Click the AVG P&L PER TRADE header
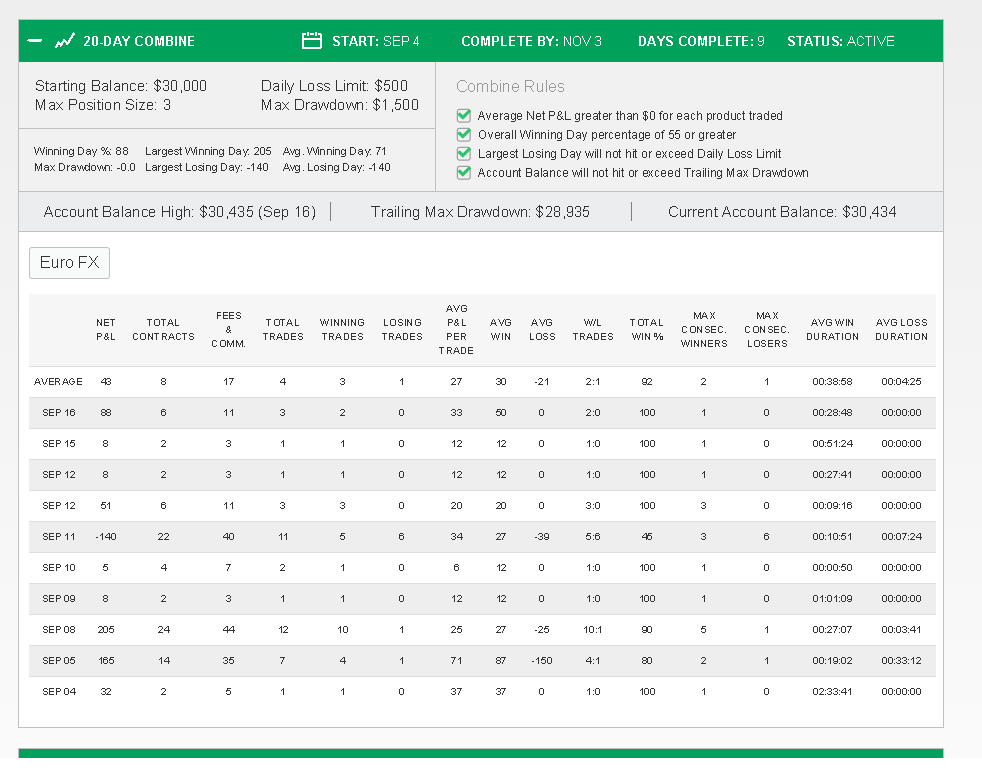Image resolution: width=982 pixels, height=768 pixels. (x=456, y=330)
